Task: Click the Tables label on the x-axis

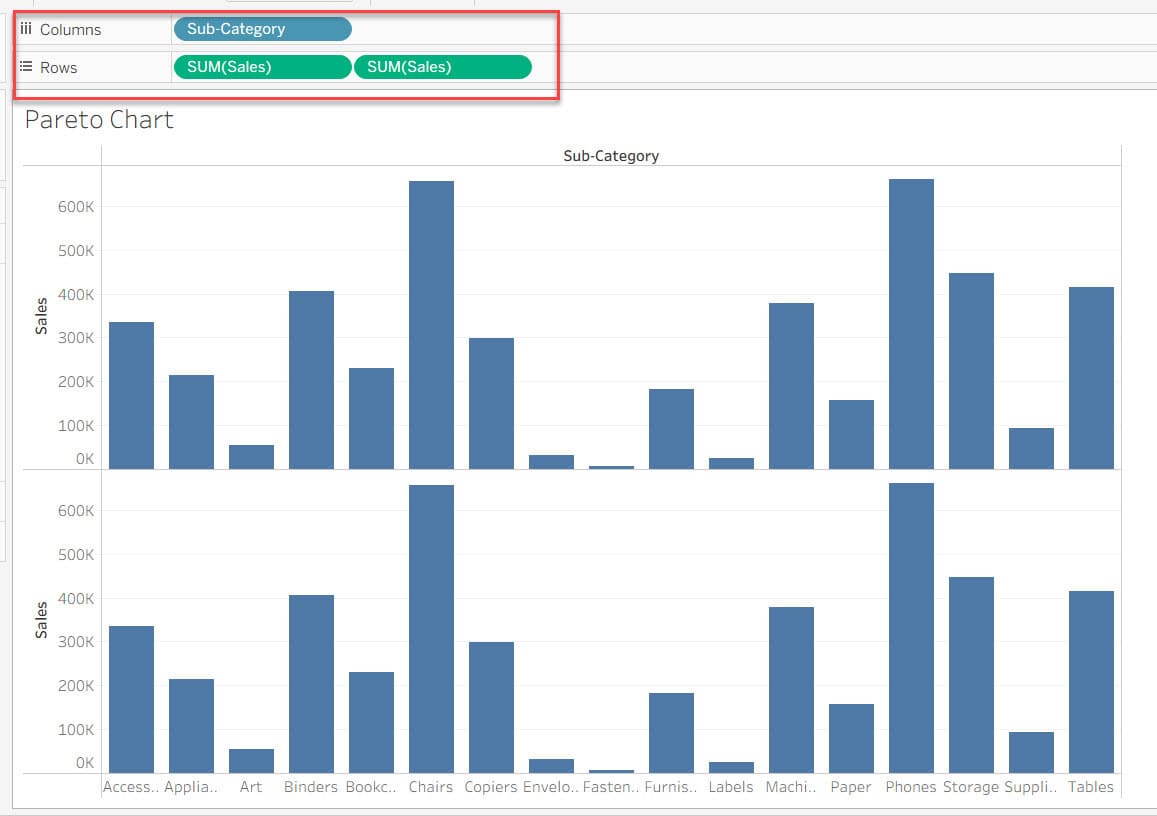Action: pyautogui.click(x=1091, y=787)
